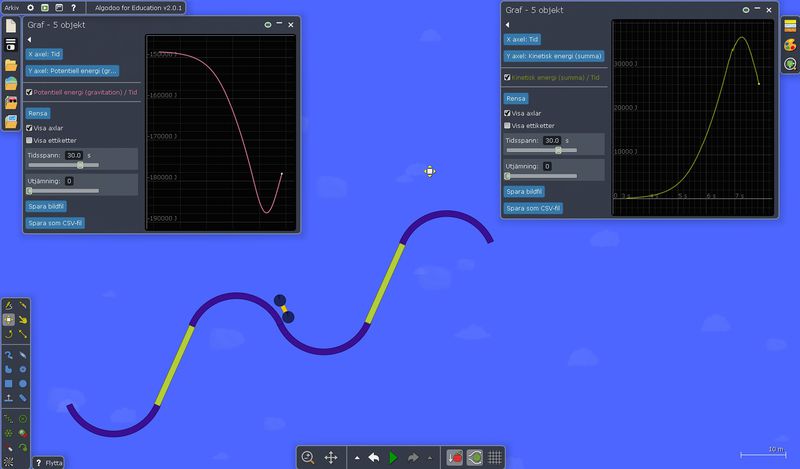Enable Visa etiketter checkbox in left graph

click(x=29, y=140)
